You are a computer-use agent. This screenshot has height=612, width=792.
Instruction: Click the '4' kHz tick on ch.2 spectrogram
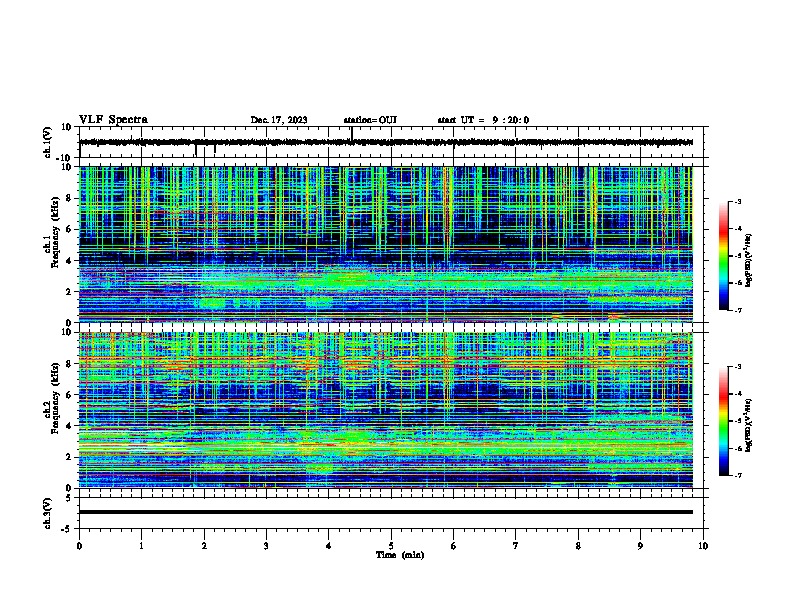tap(70, 426)
